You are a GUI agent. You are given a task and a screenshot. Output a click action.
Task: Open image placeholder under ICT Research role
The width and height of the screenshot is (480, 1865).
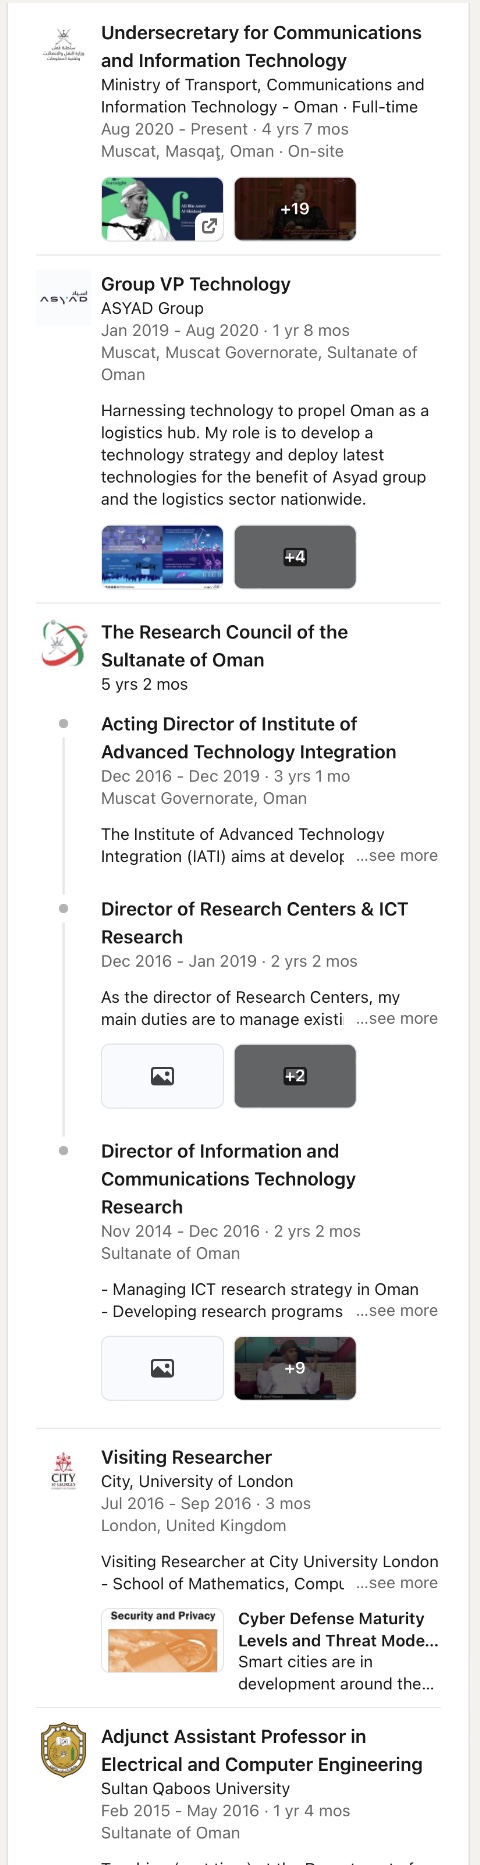(162, 1368)
